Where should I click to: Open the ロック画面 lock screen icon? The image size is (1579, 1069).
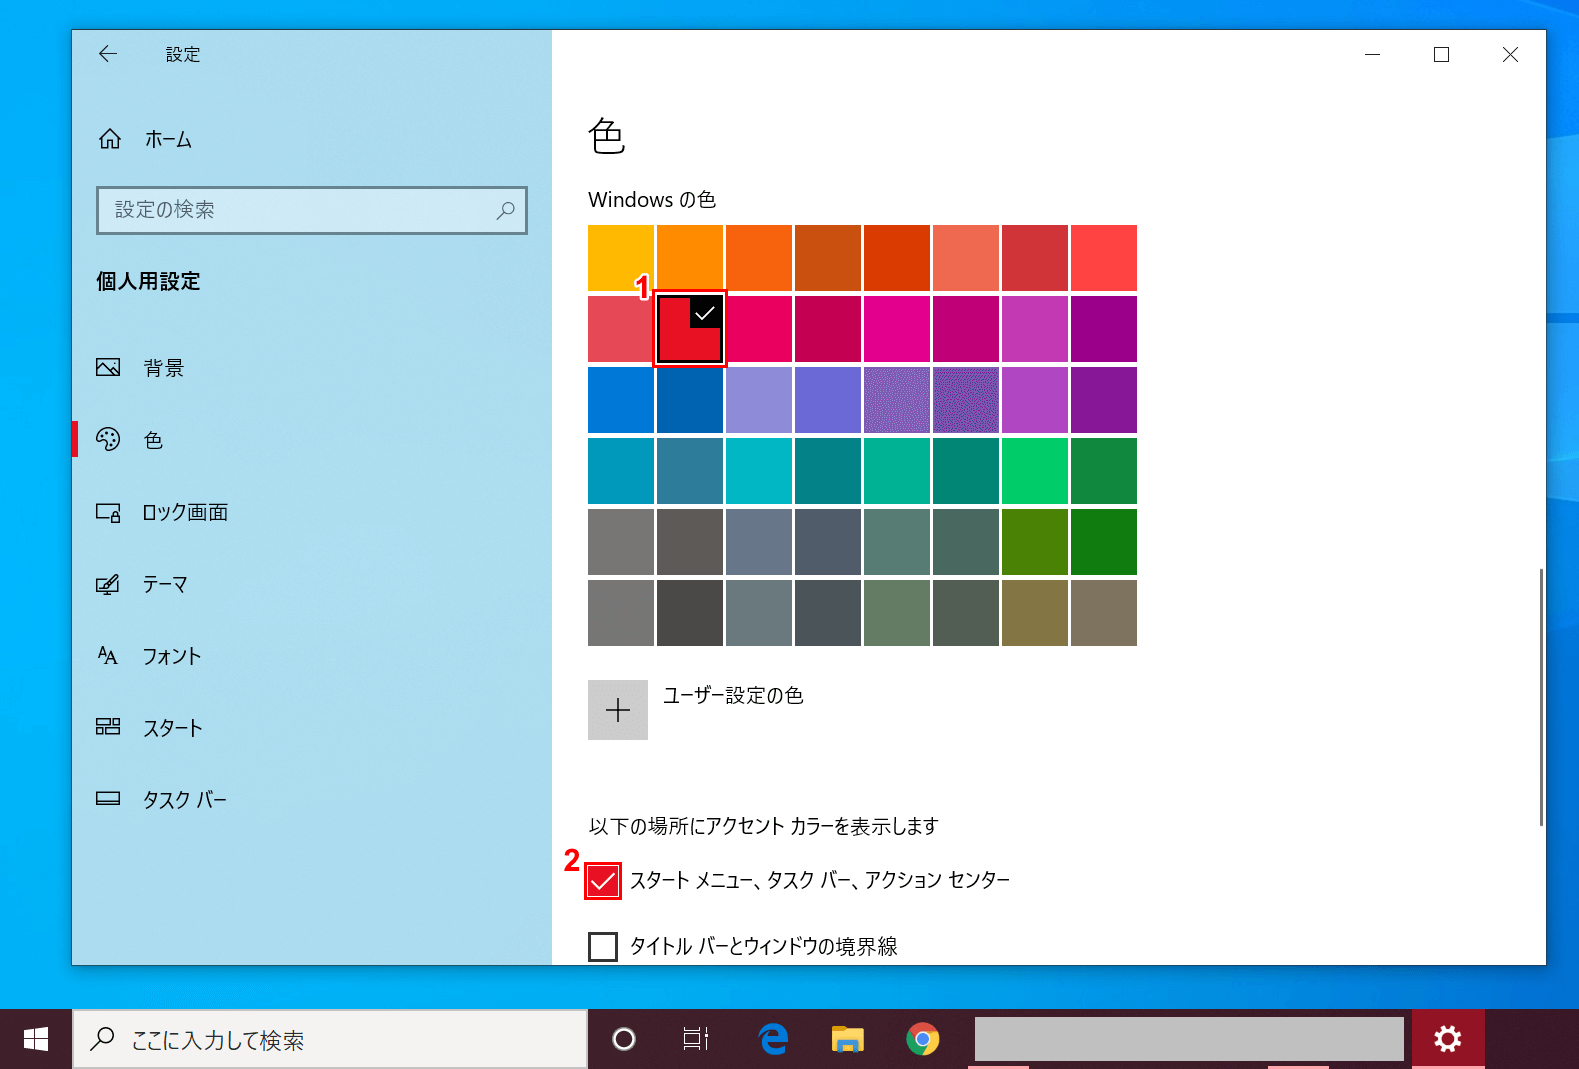point(108,512)
